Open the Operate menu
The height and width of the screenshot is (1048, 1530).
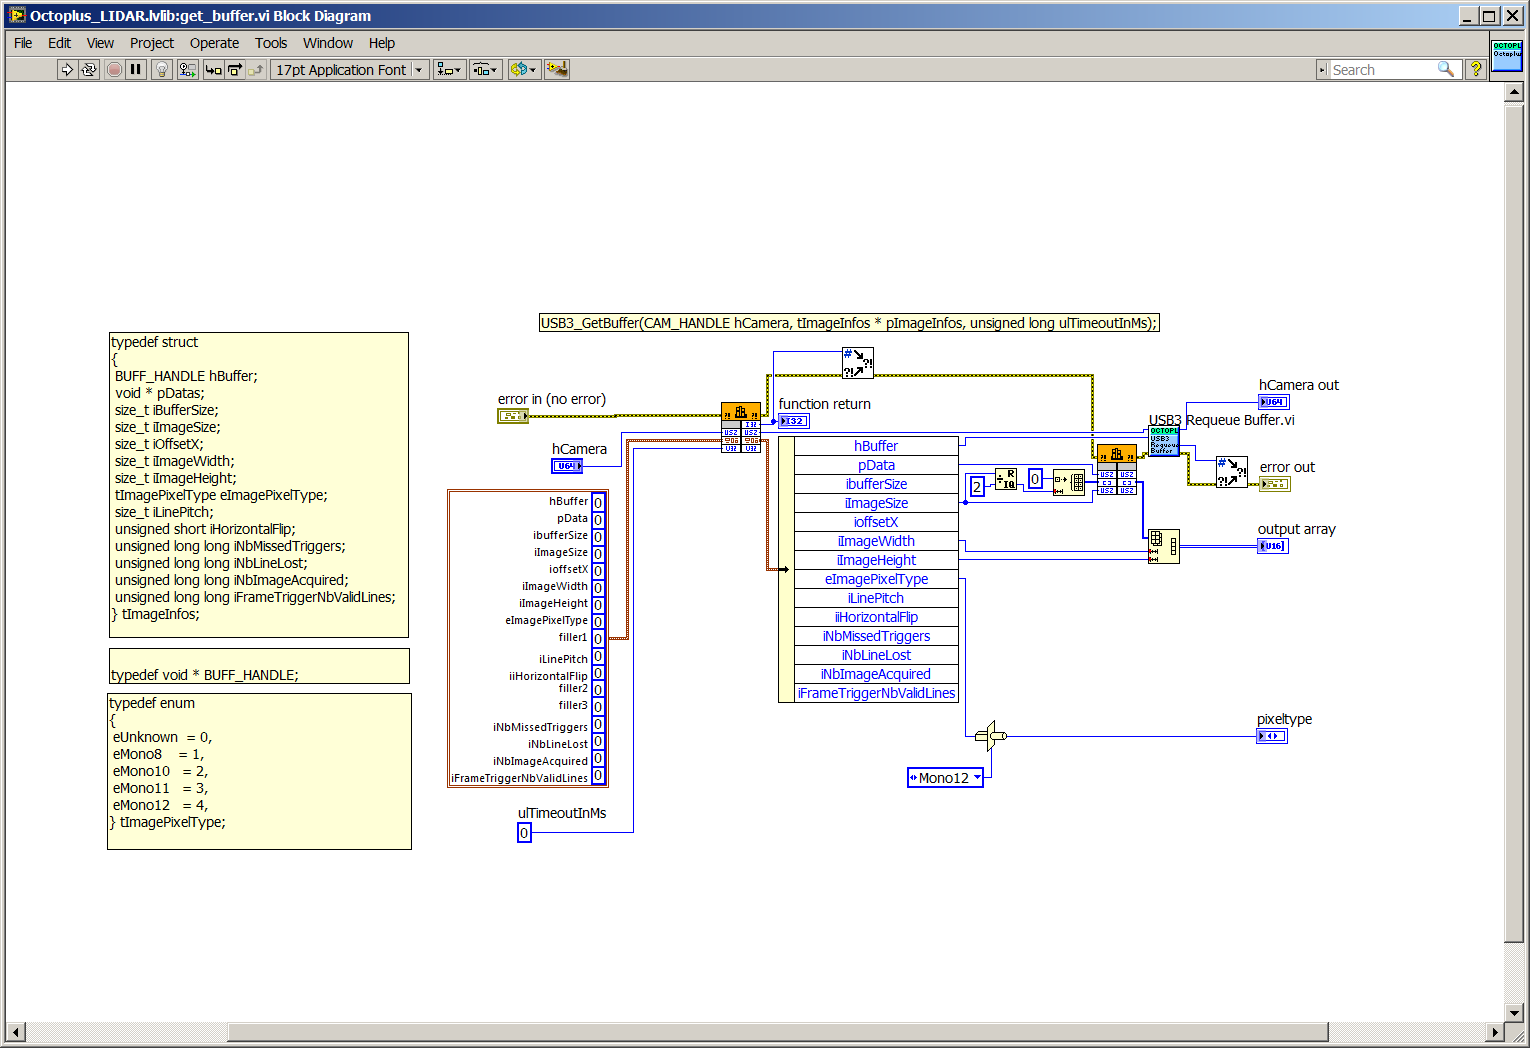click(214, 43)
